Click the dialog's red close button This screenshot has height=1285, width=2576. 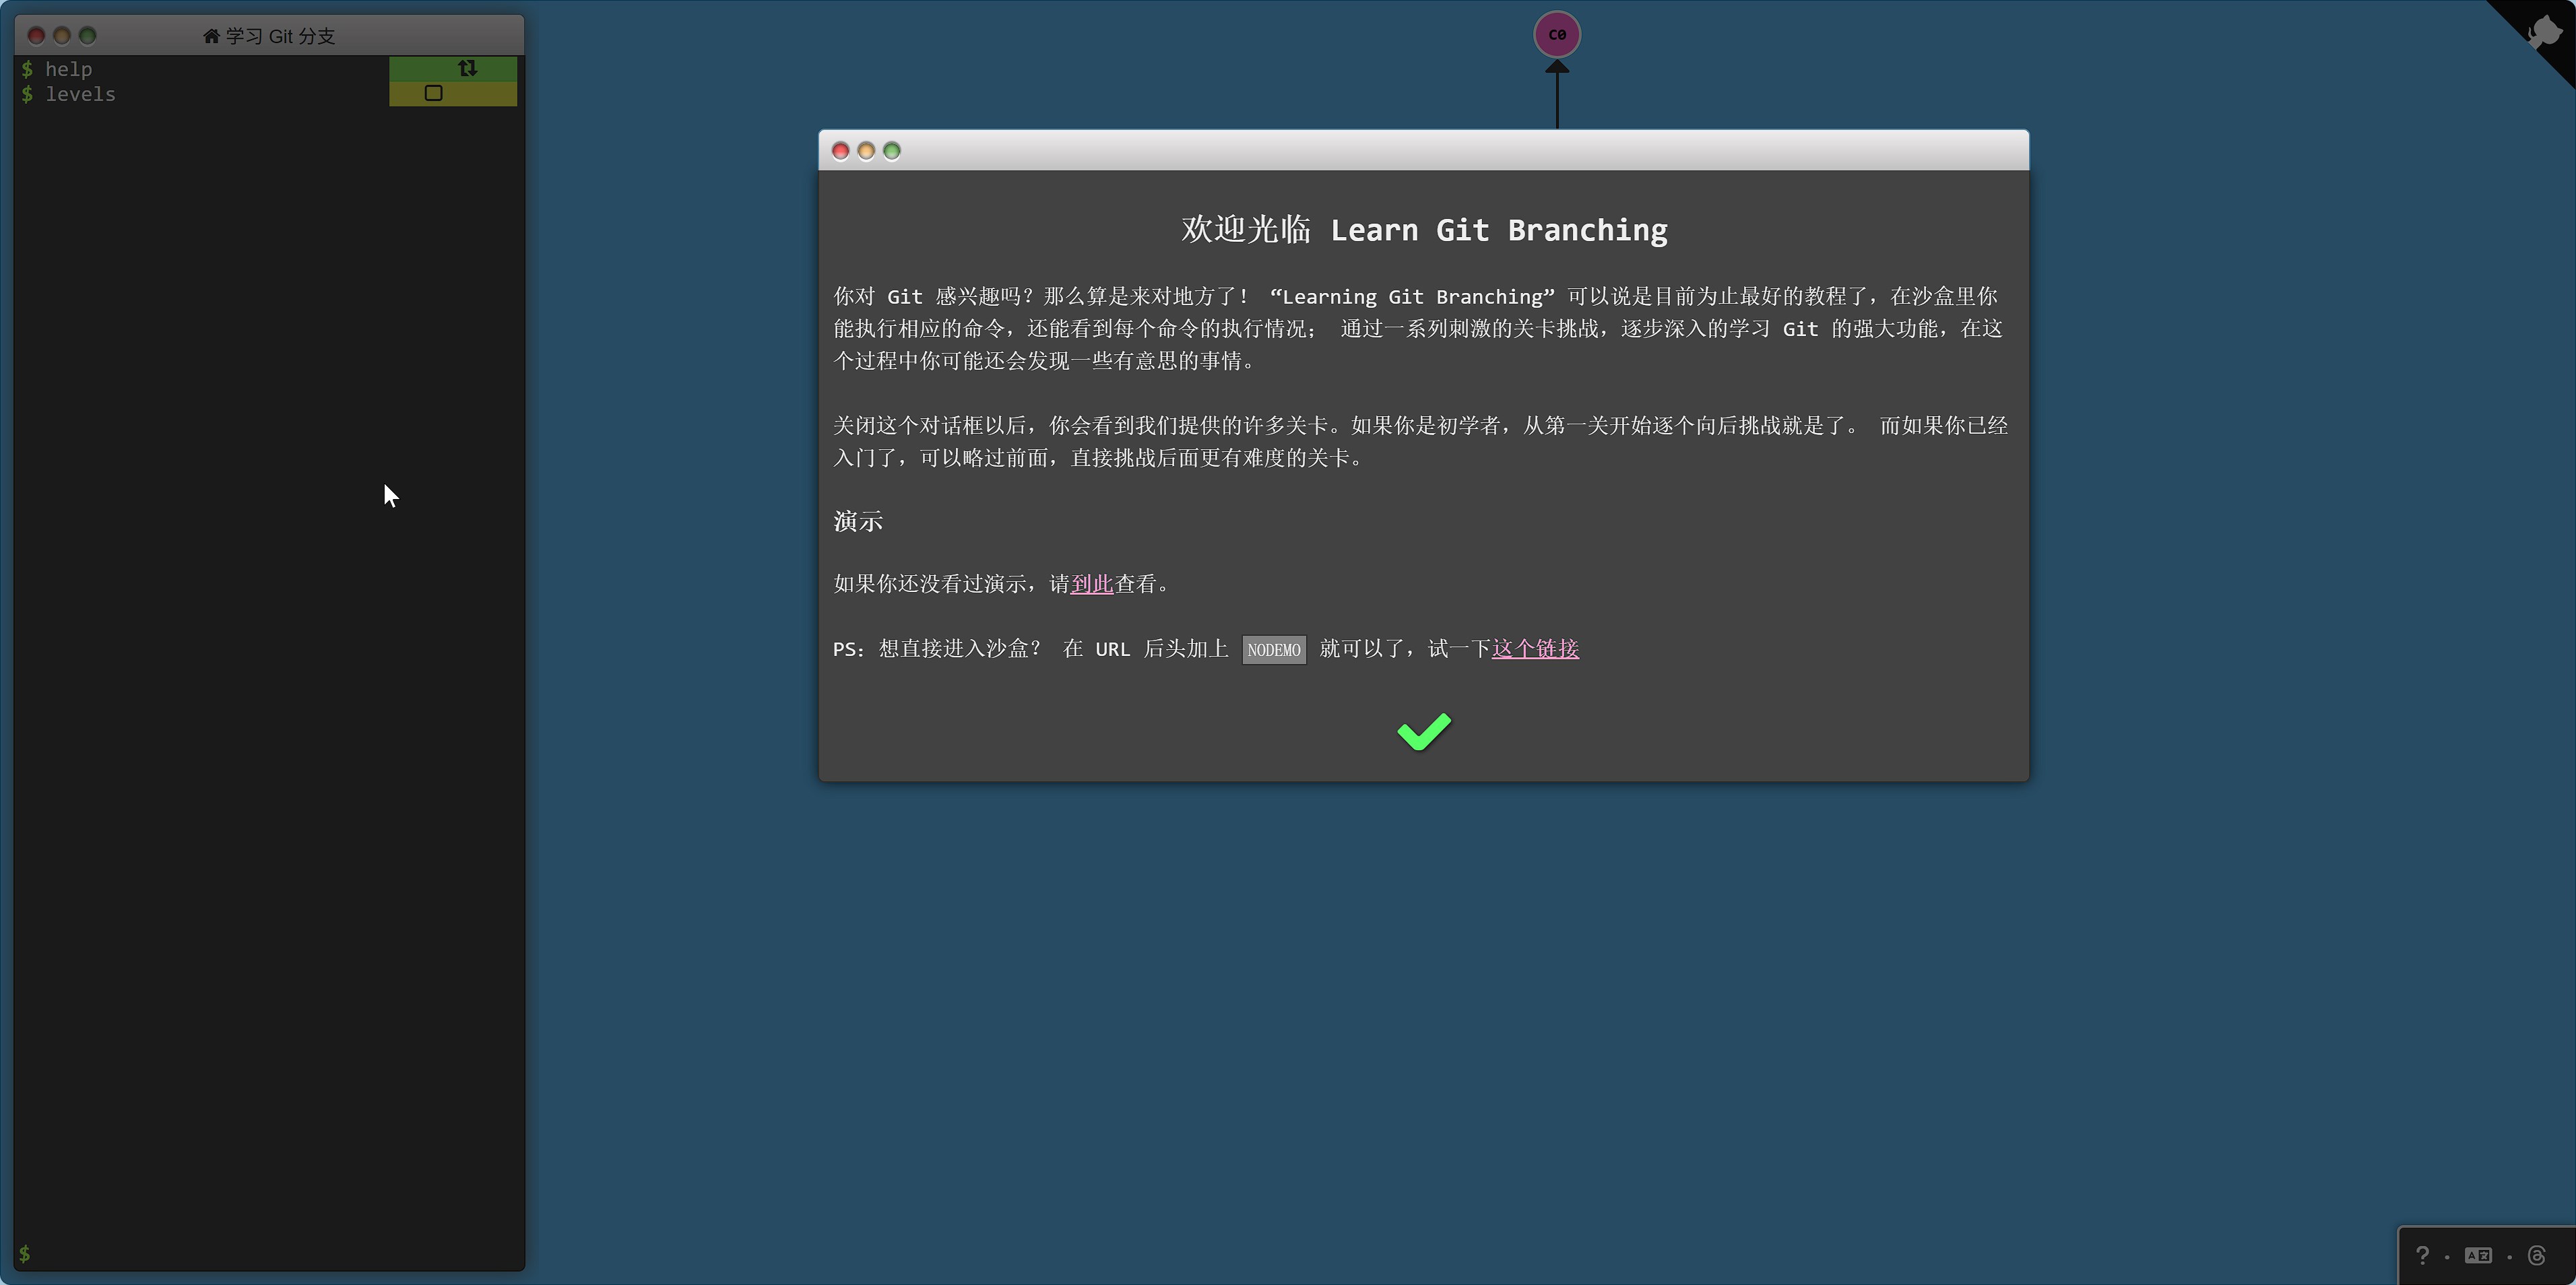840,151
